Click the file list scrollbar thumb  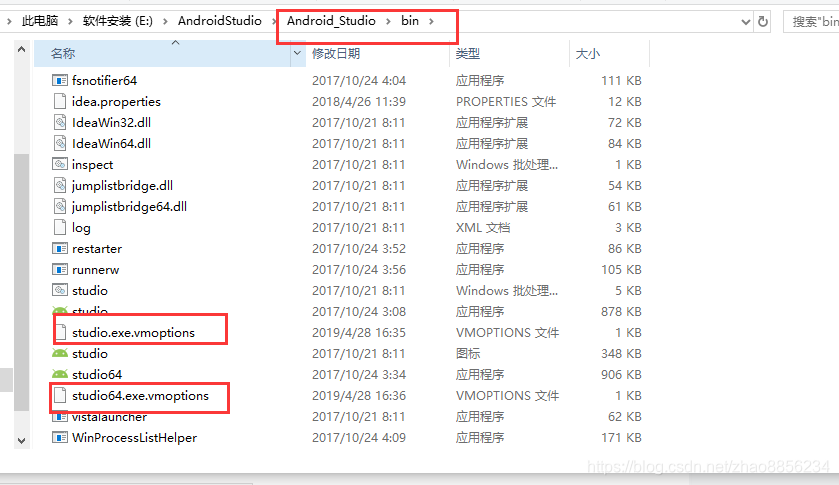point(21,282)
